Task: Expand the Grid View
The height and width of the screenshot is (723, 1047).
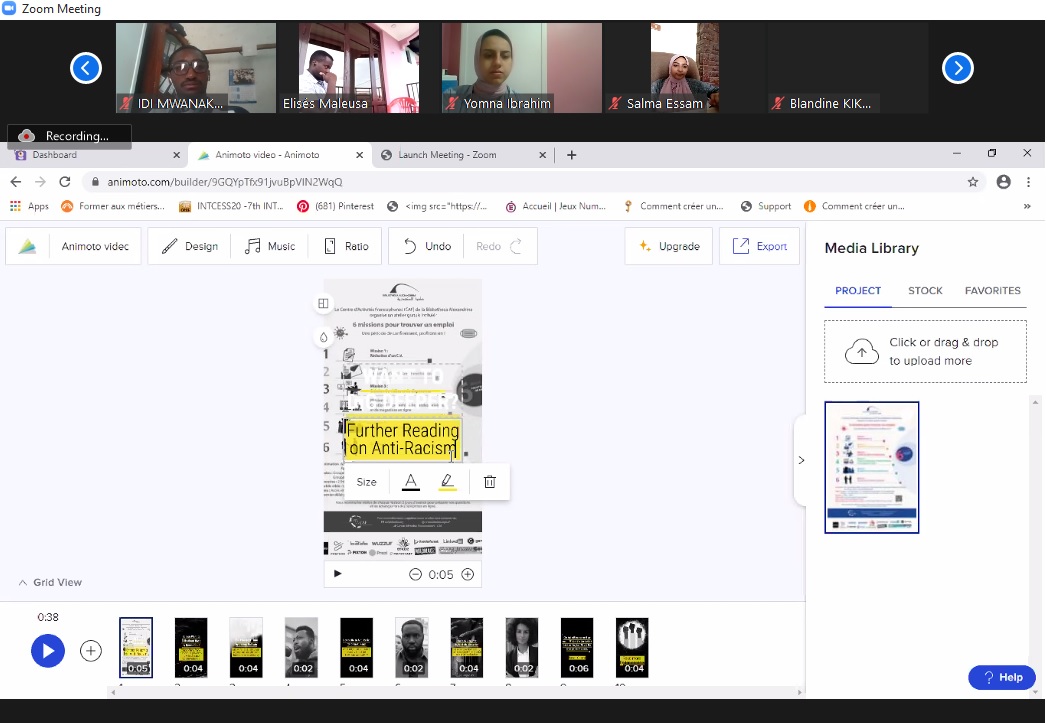Action: tap(50, 582)
